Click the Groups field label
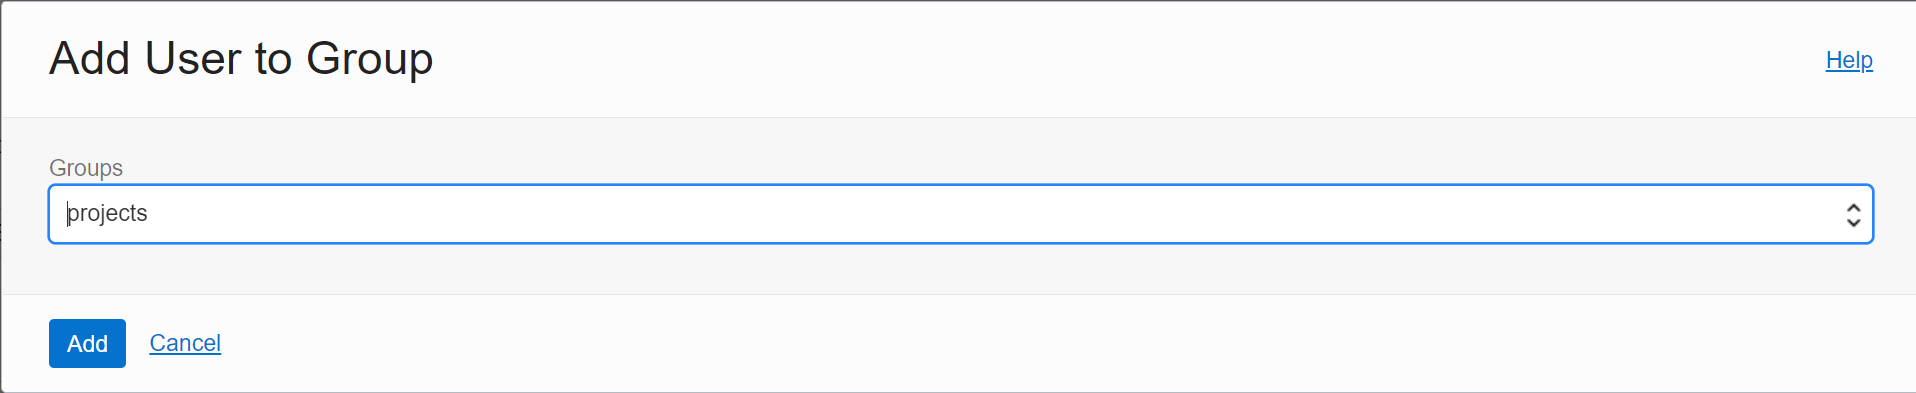 click(x=86, y=168)
